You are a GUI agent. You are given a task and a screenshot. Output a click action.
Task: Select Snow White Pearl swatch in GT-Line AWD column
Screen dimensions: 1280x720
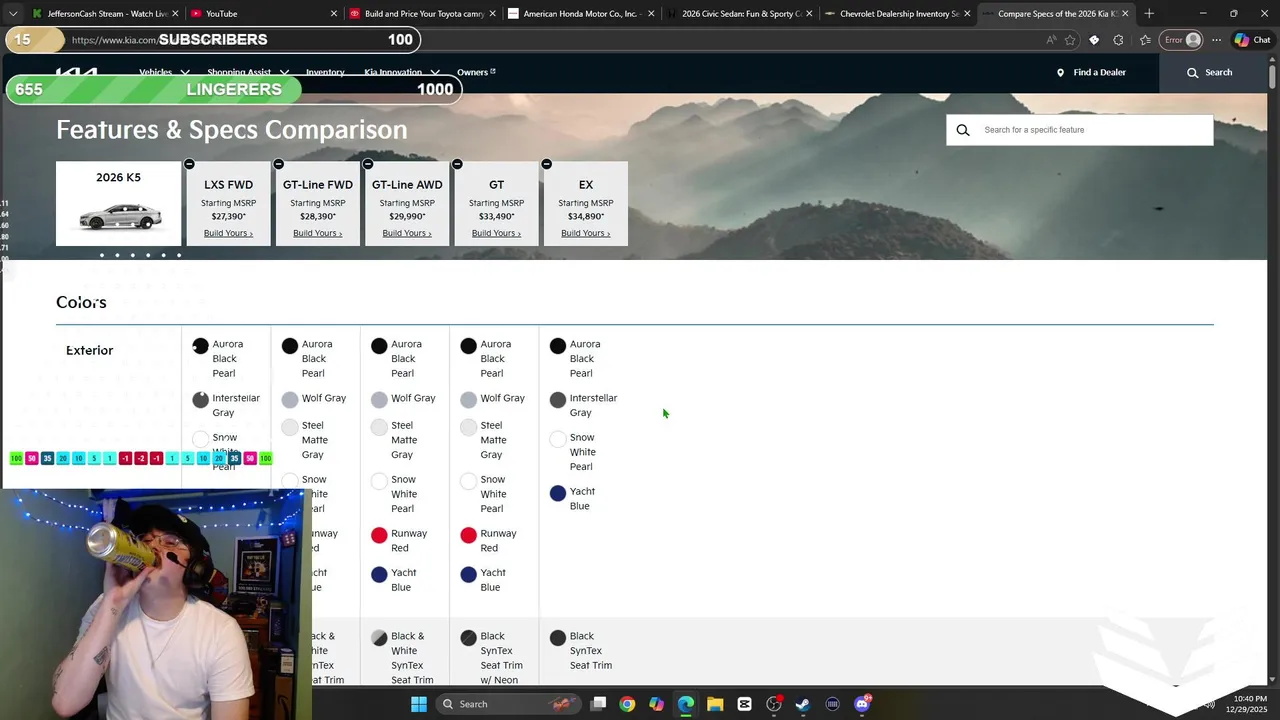[x=379, y=481]
